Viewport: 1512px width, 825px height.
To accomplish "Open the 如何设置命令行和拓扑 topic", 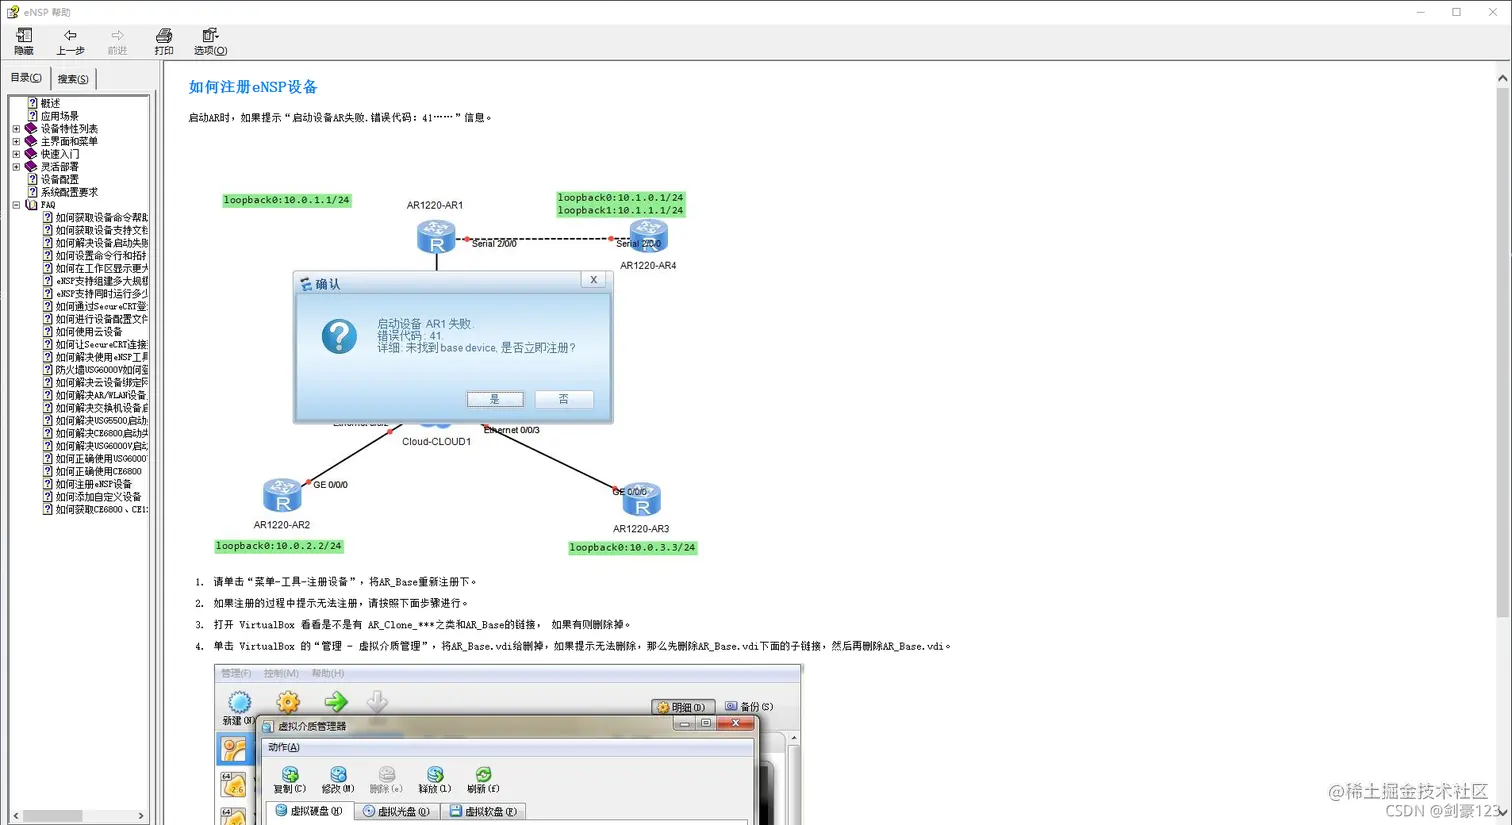I will [101, 256].
